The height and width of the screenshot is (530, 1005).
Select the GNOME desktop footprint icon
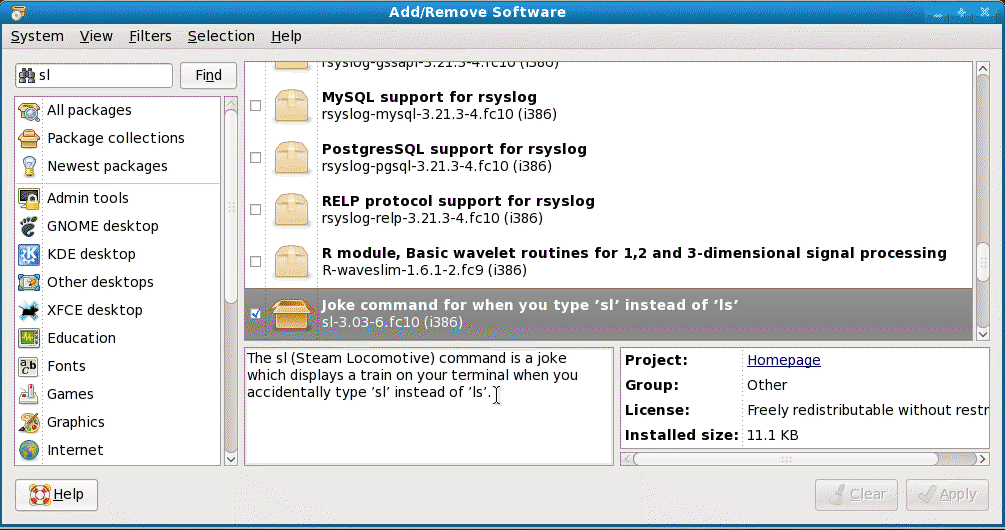coord(29,226)
